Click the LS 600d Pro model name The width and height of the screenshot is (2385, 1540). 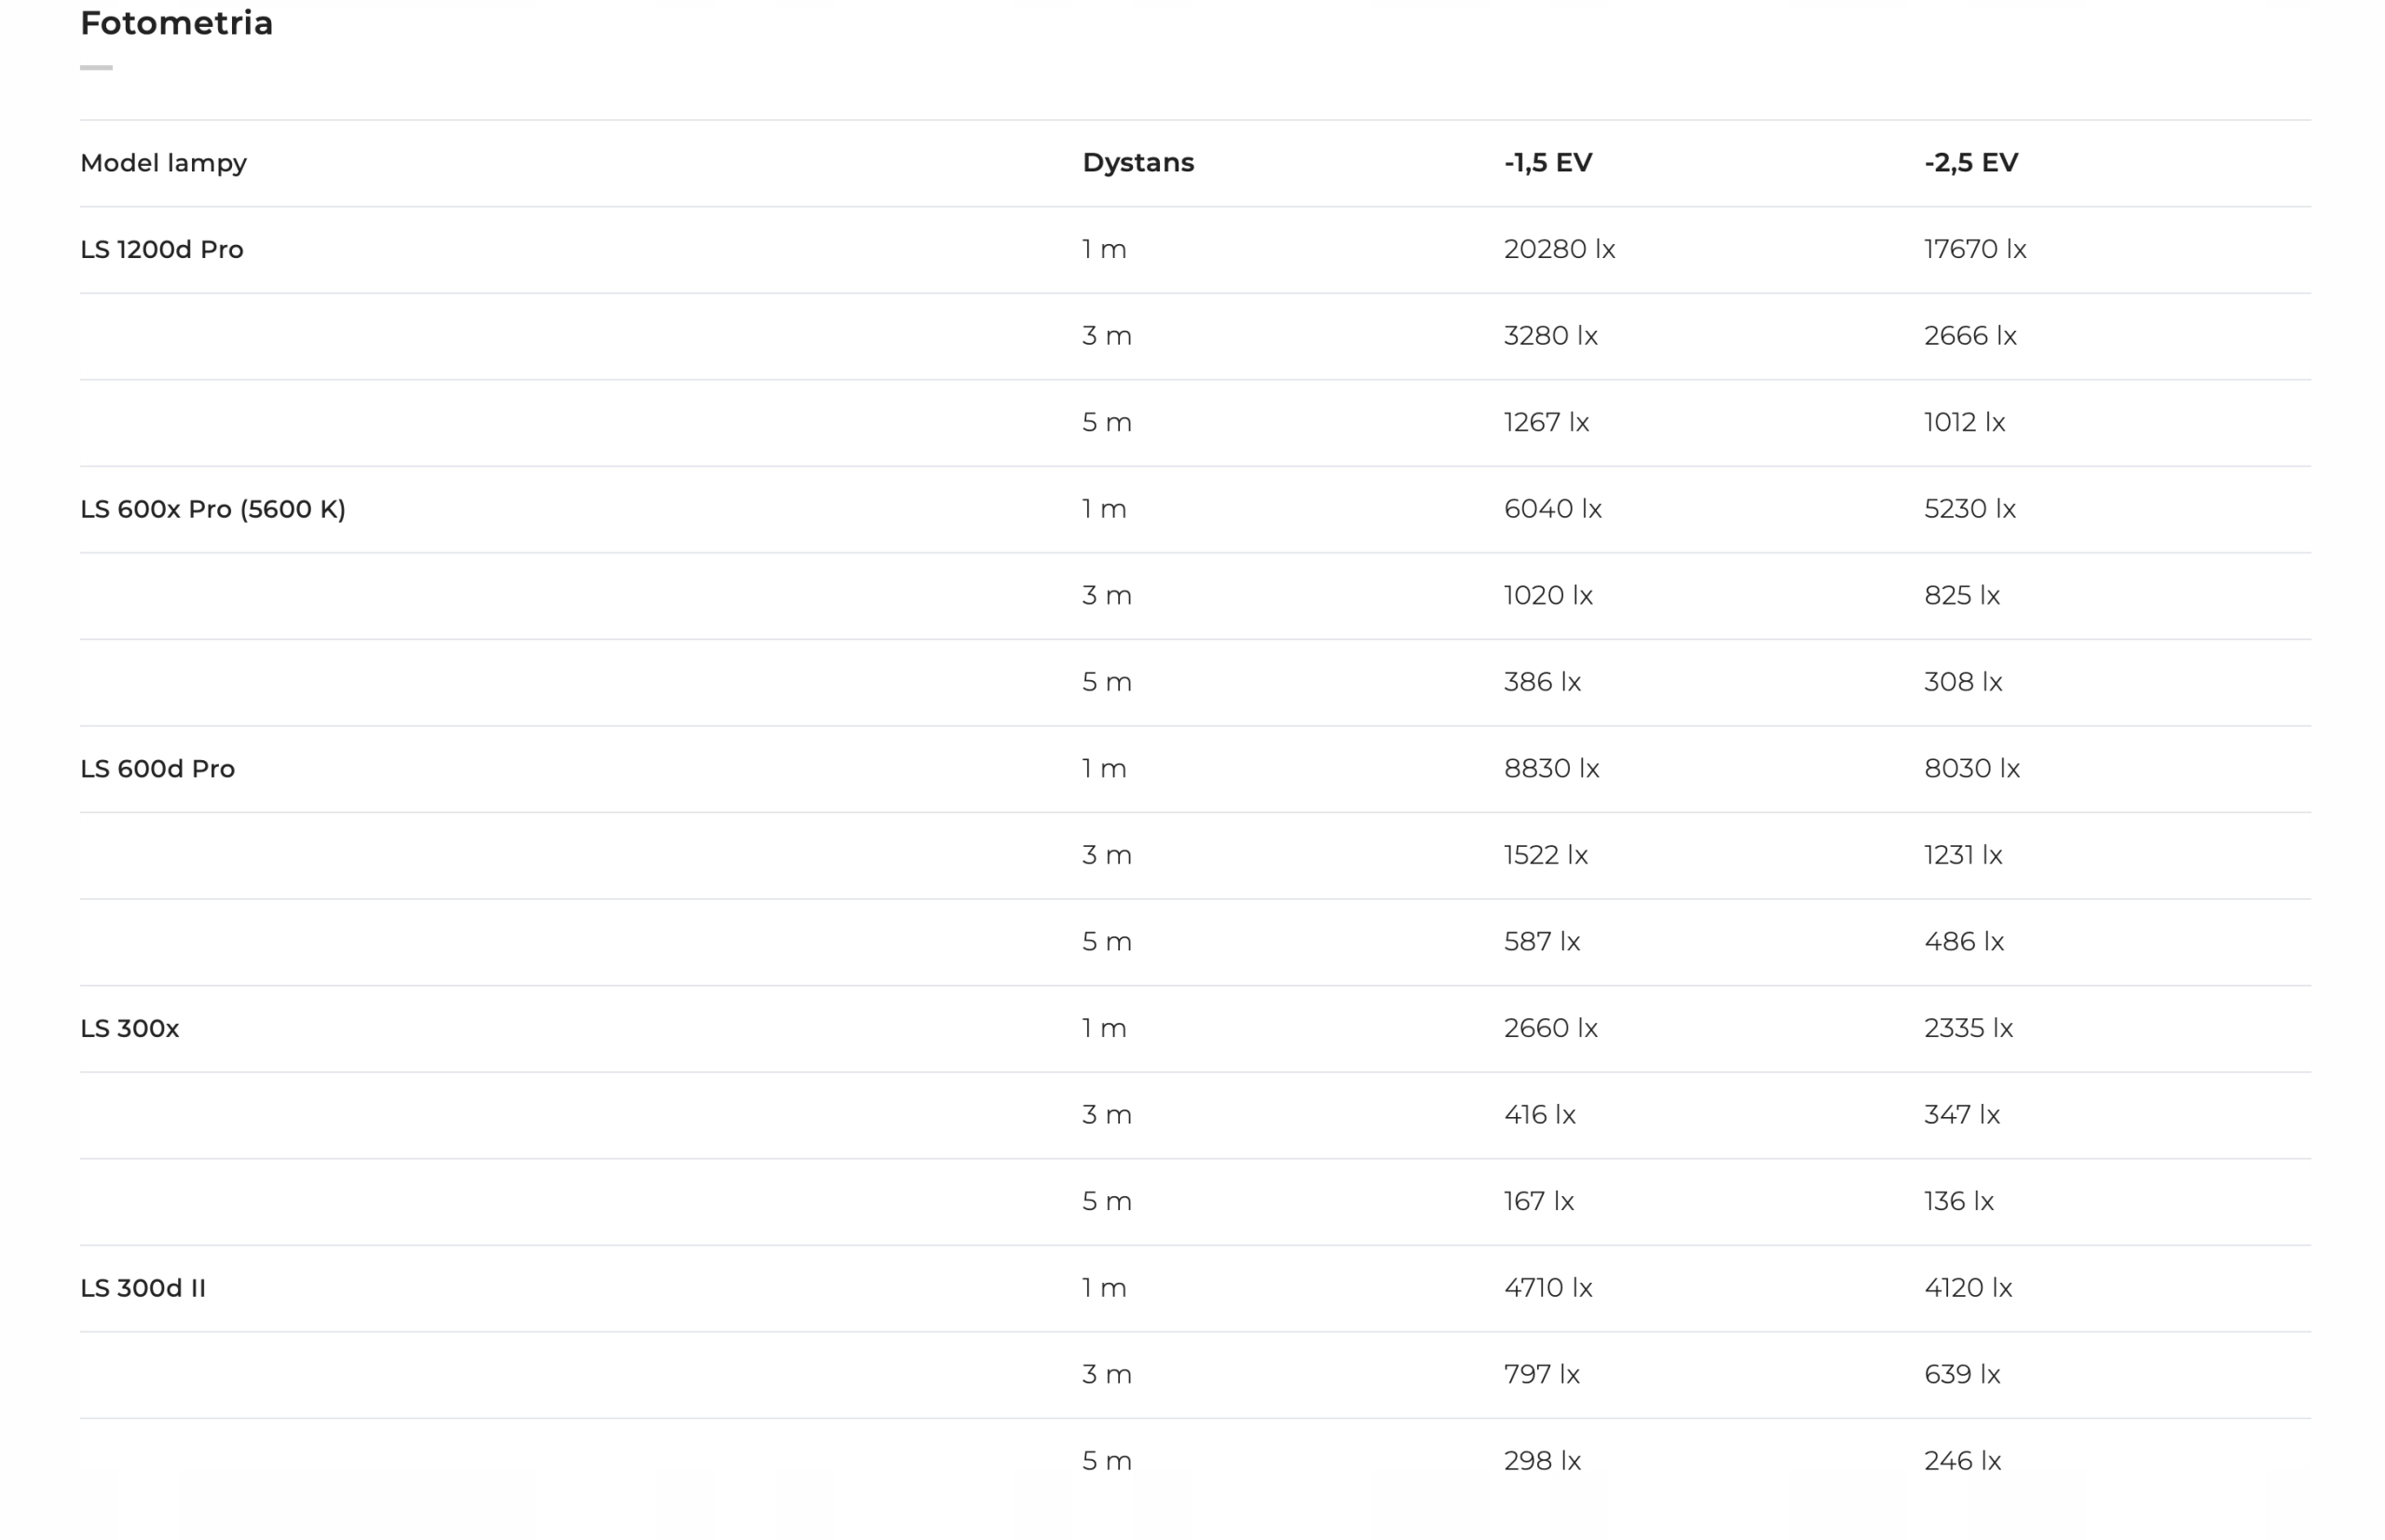coord(158,769)
